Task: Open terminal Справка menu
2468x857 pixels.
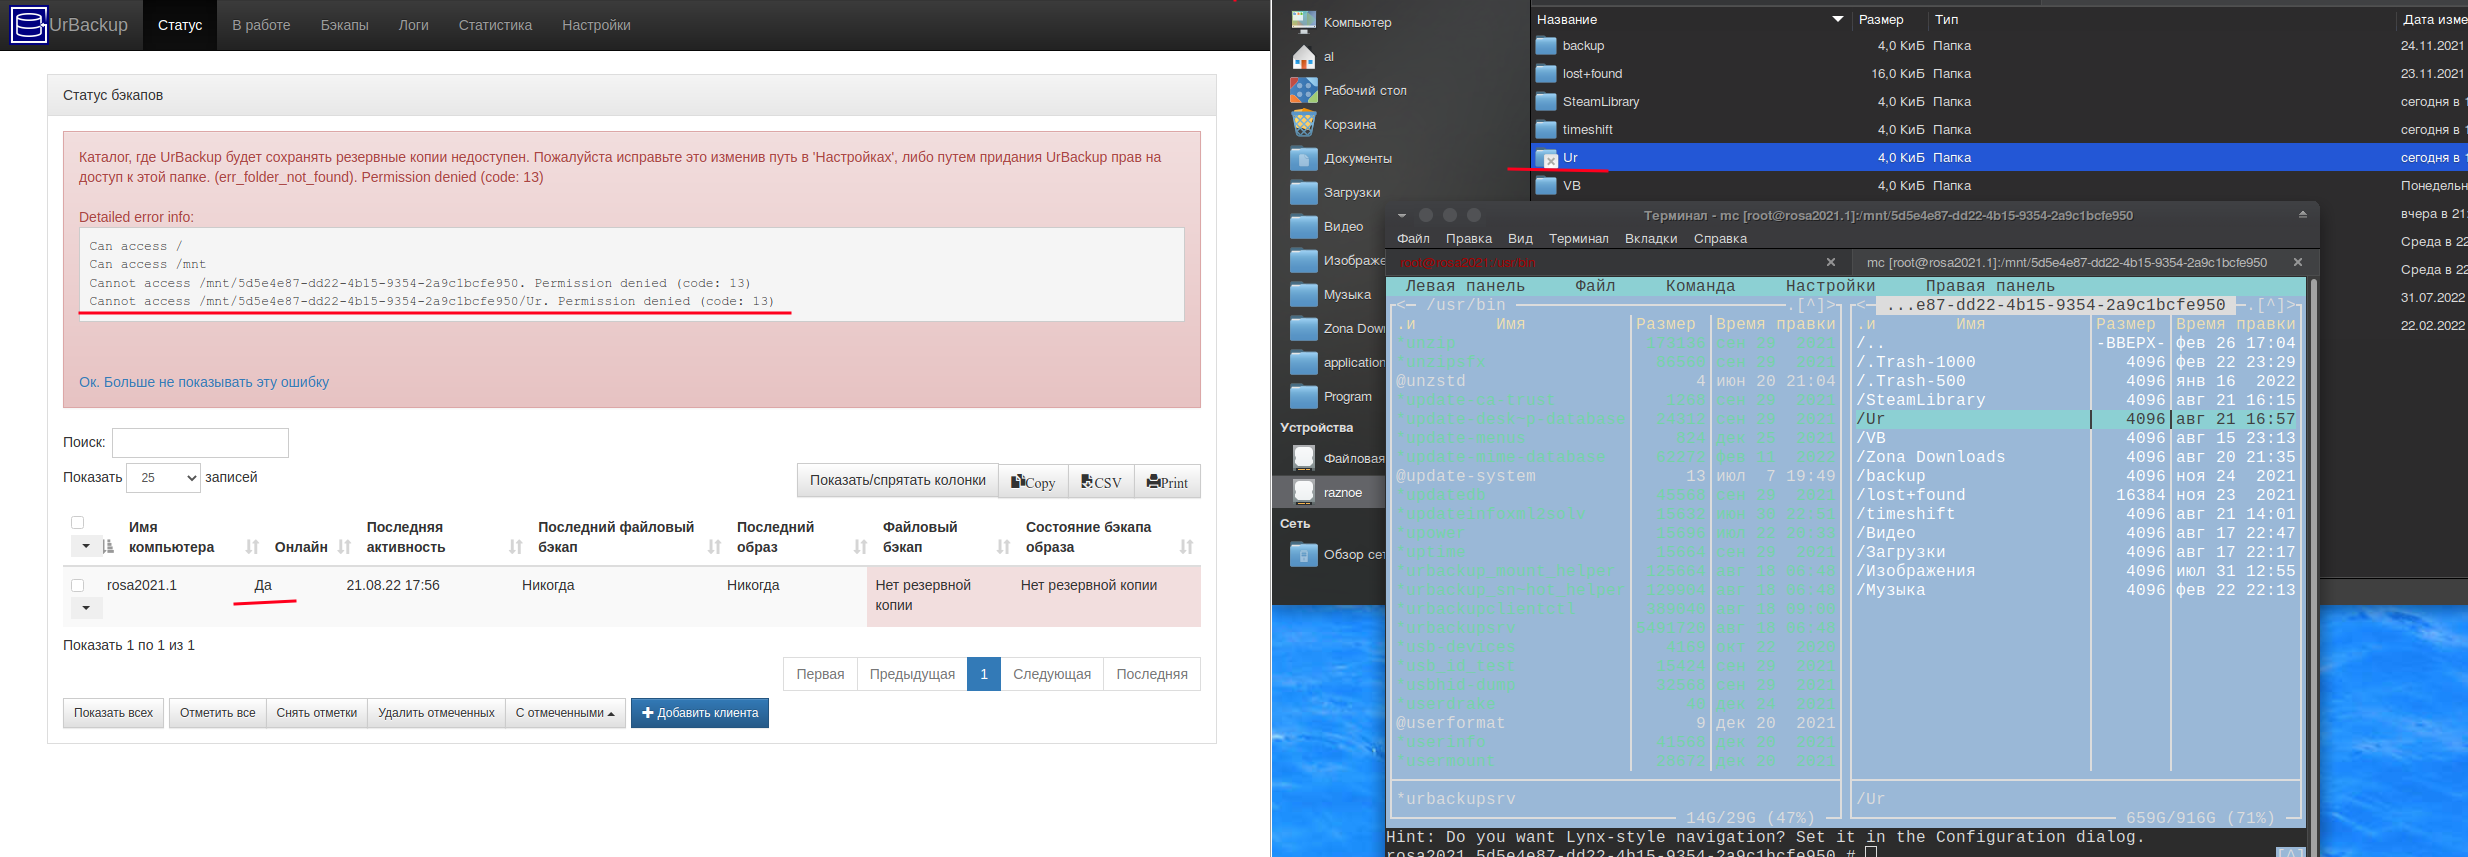Action: pyautogui.click(x=1720, y=238)
